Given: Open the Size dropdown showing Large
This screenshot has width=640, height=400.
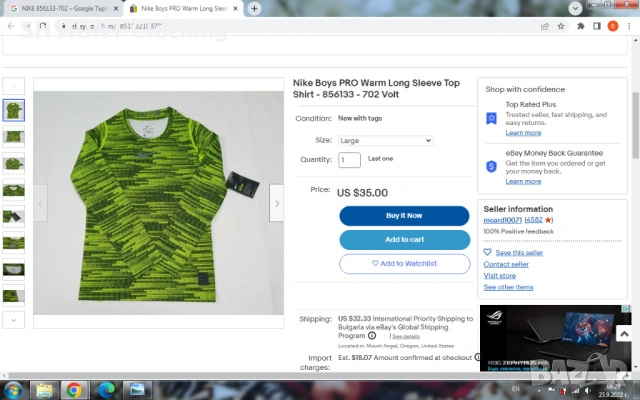Looking at the screenshot, I should (386, 140).
